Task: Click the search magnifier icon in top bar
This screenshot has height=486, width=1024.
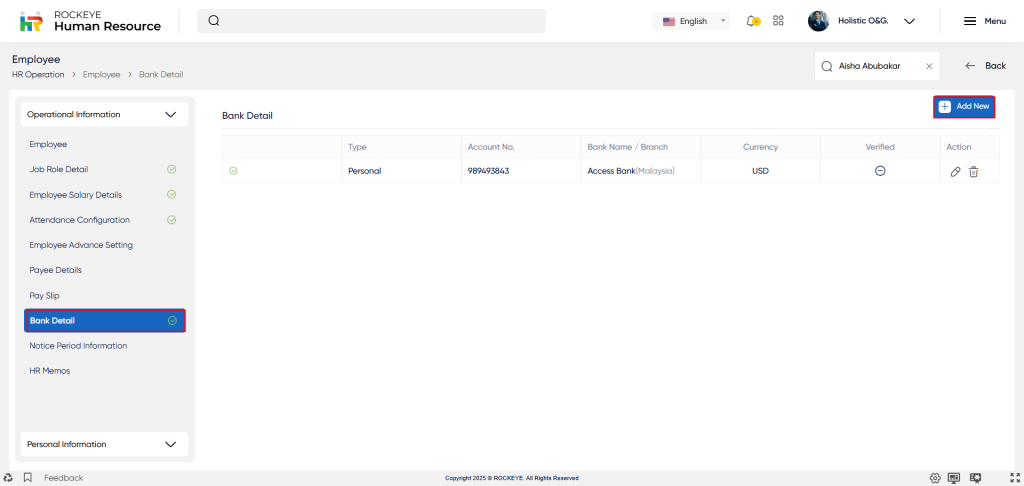Action: pyautogui.click(x=214, y=21)
